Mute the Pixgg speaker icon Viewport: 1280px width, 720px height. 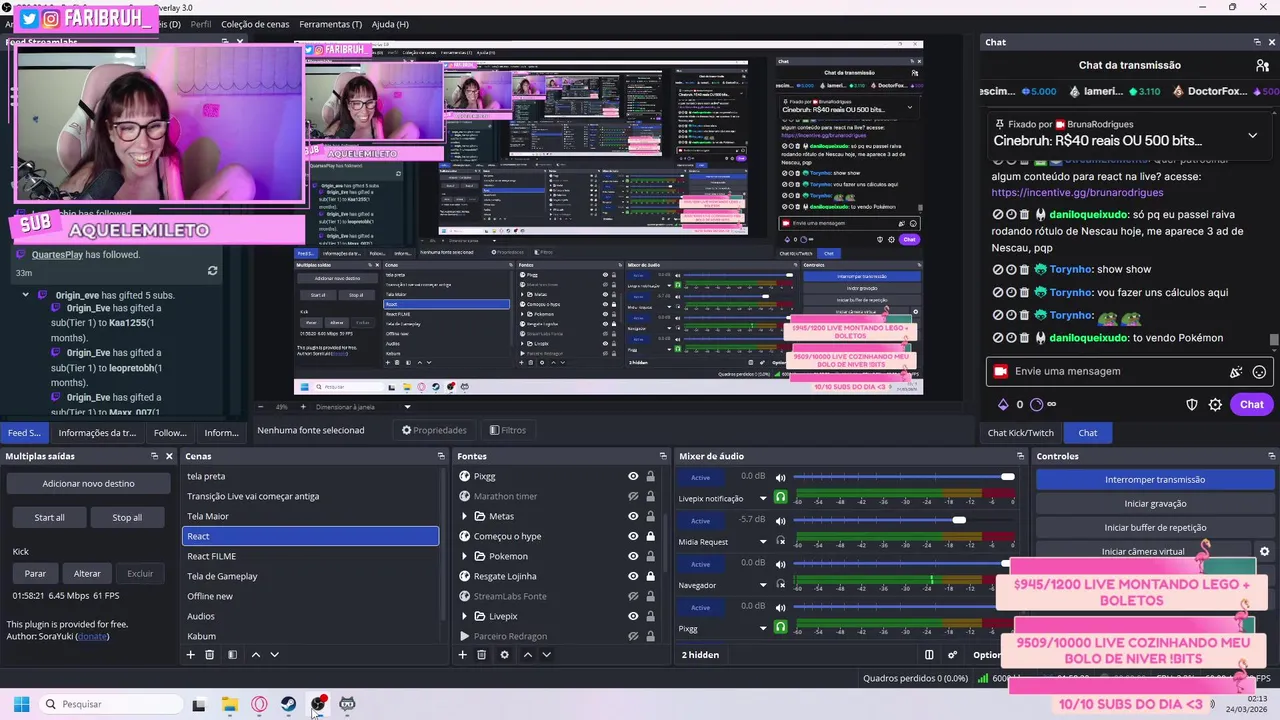[781, 607]
